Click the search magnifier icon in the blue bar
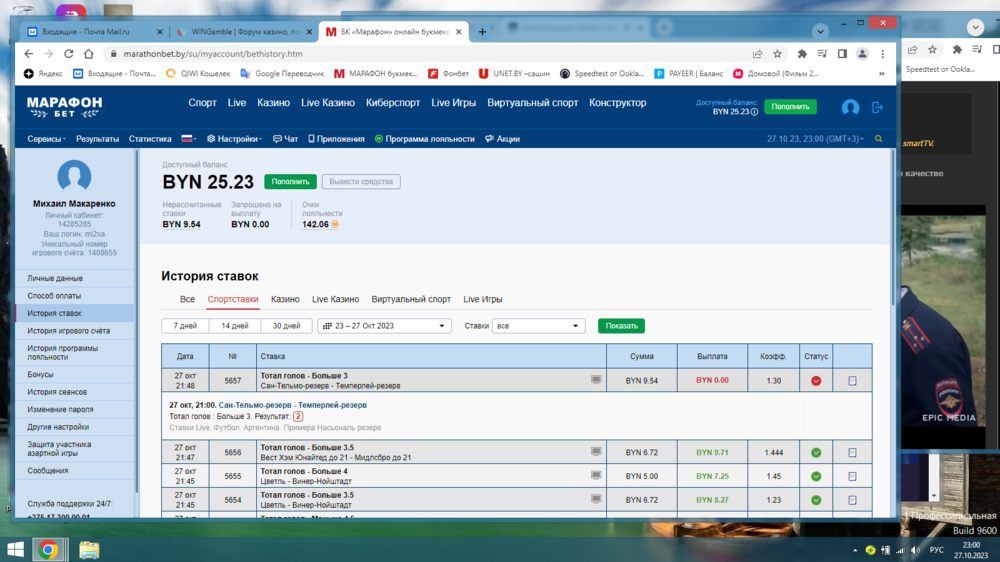This screenshot has width=1000, height=562. (879, 139)
